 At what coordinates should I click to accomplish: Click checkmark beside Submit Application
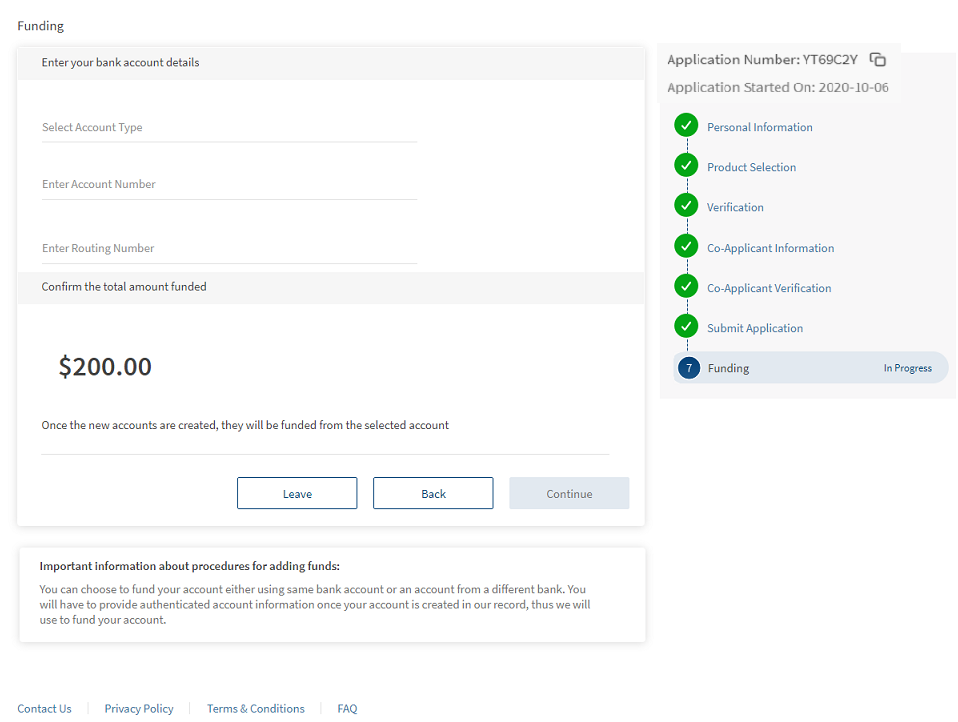[685, 327]
